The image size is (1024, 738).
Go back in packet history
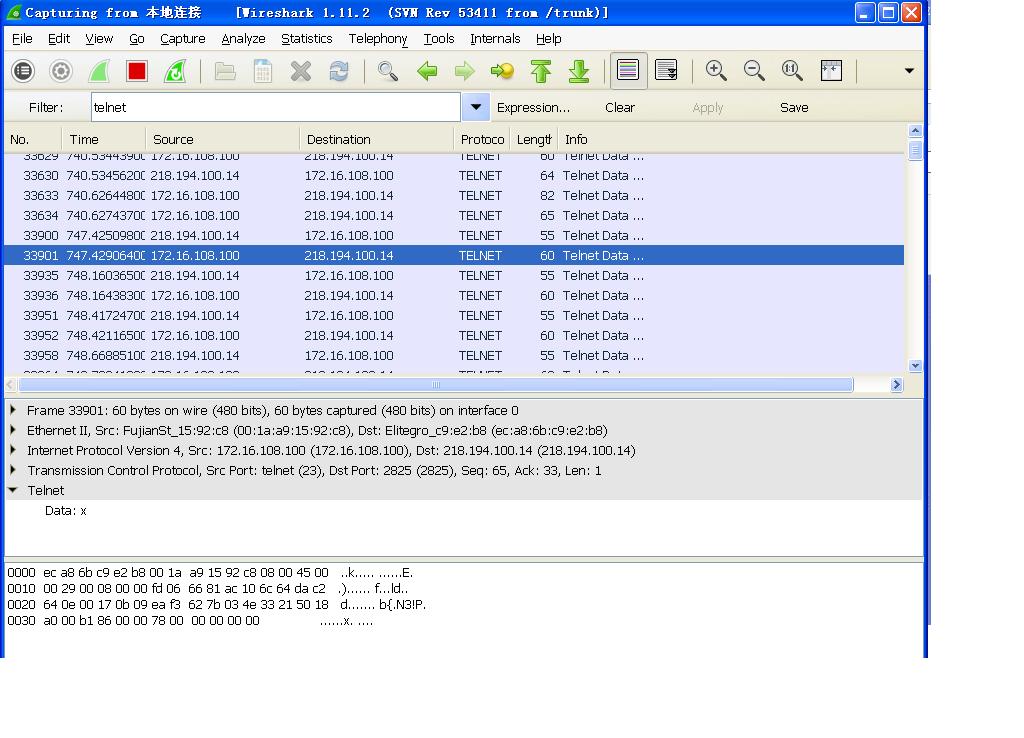click(426, 71)
